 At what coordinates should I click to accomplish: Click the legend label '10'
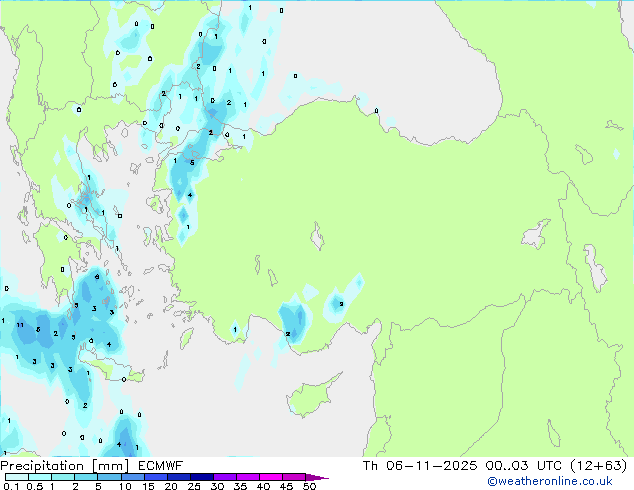point(125,486)
